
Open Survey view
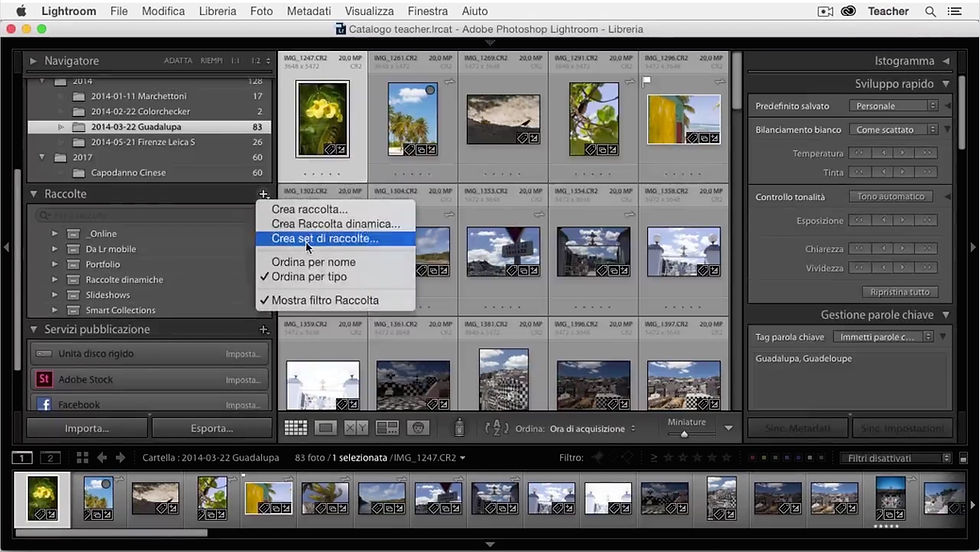[x=387, y=428]
